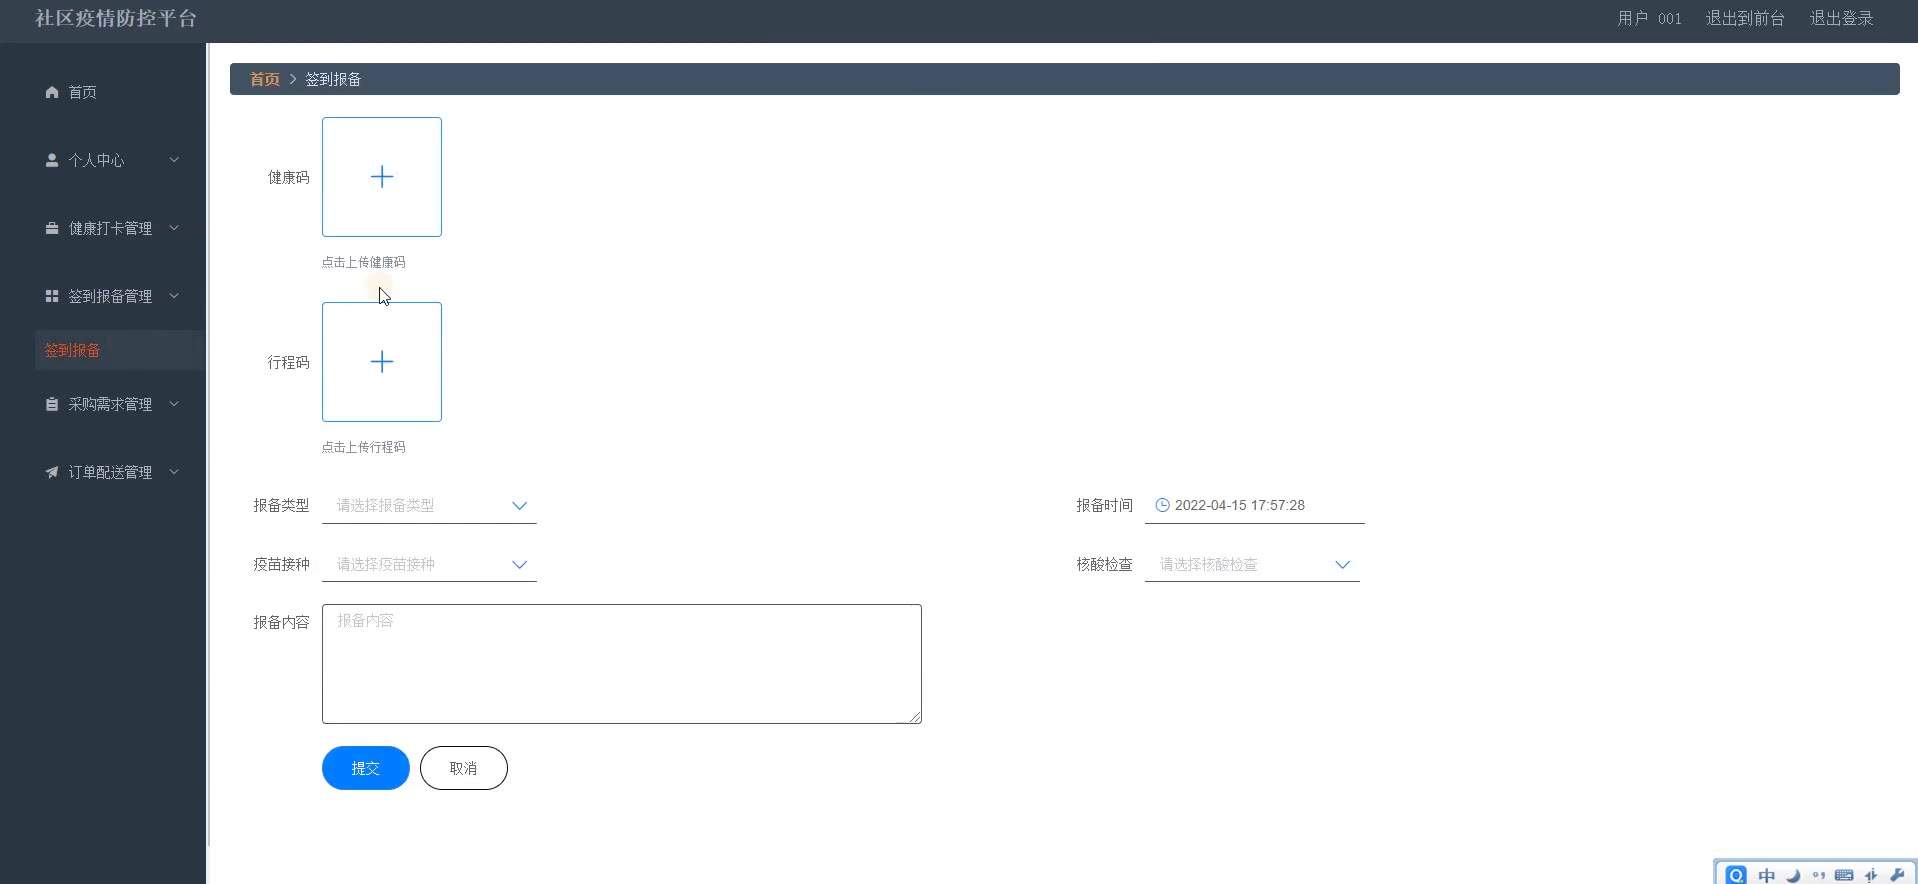The height and width of the screenshot is (884, 1918).
Task: Click the blue 提交 button
Action: point(366,768)
